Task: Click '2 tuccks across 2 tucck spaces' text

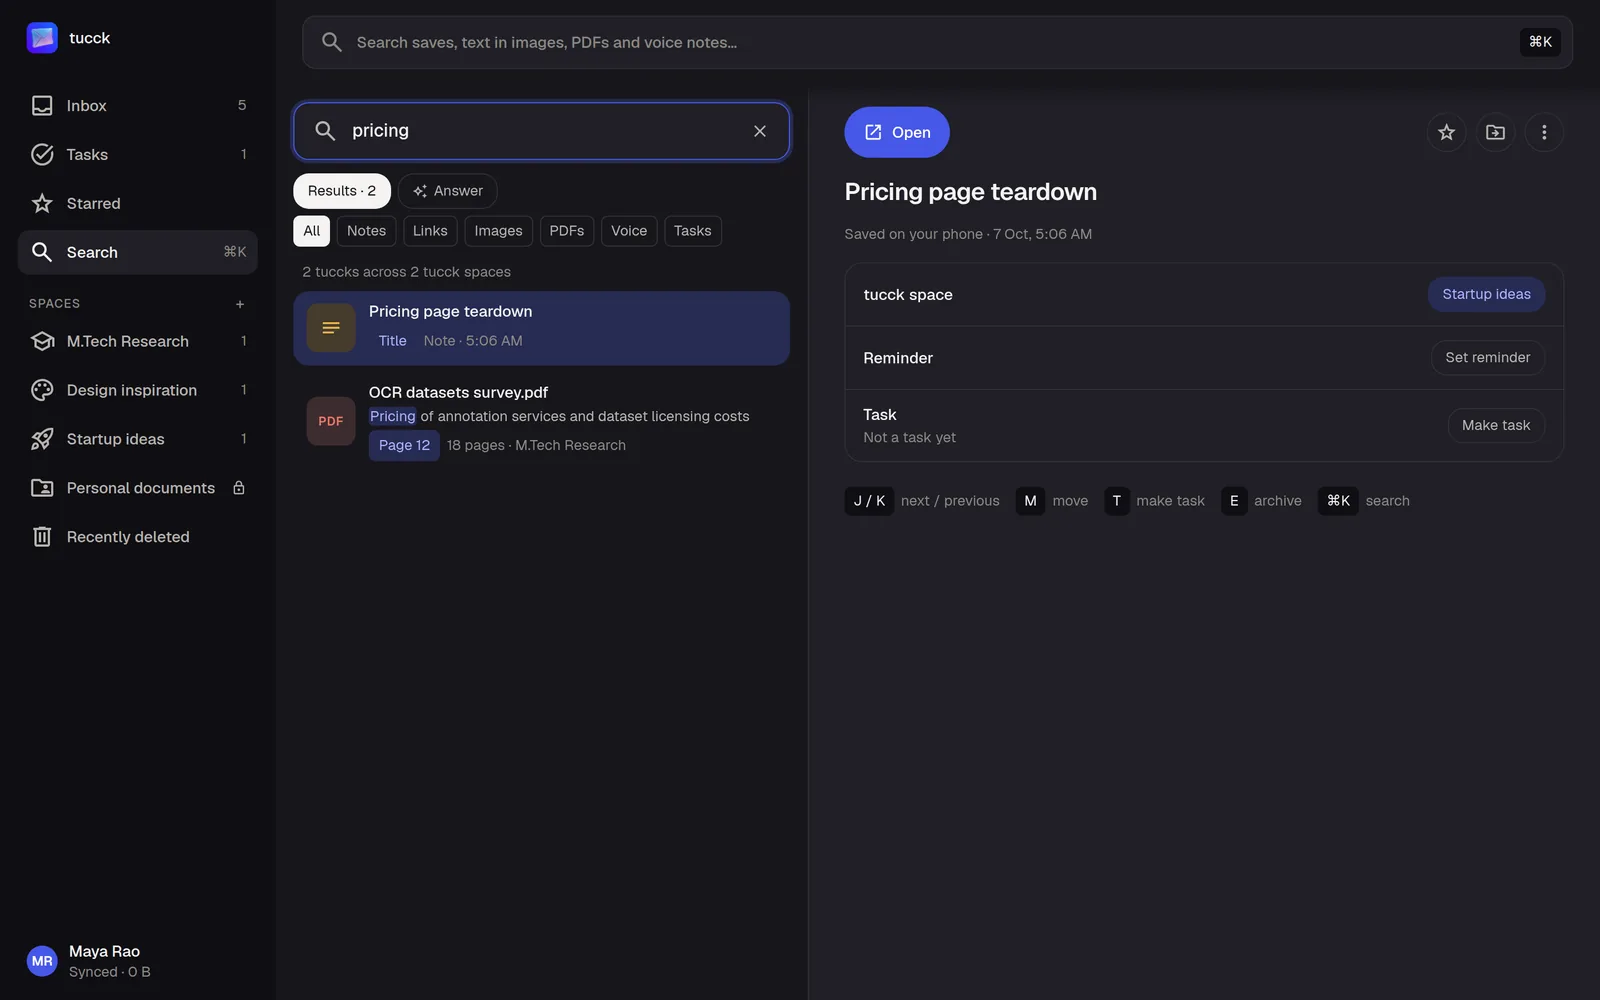Action: pyautogui.click(x=407, y=272)
